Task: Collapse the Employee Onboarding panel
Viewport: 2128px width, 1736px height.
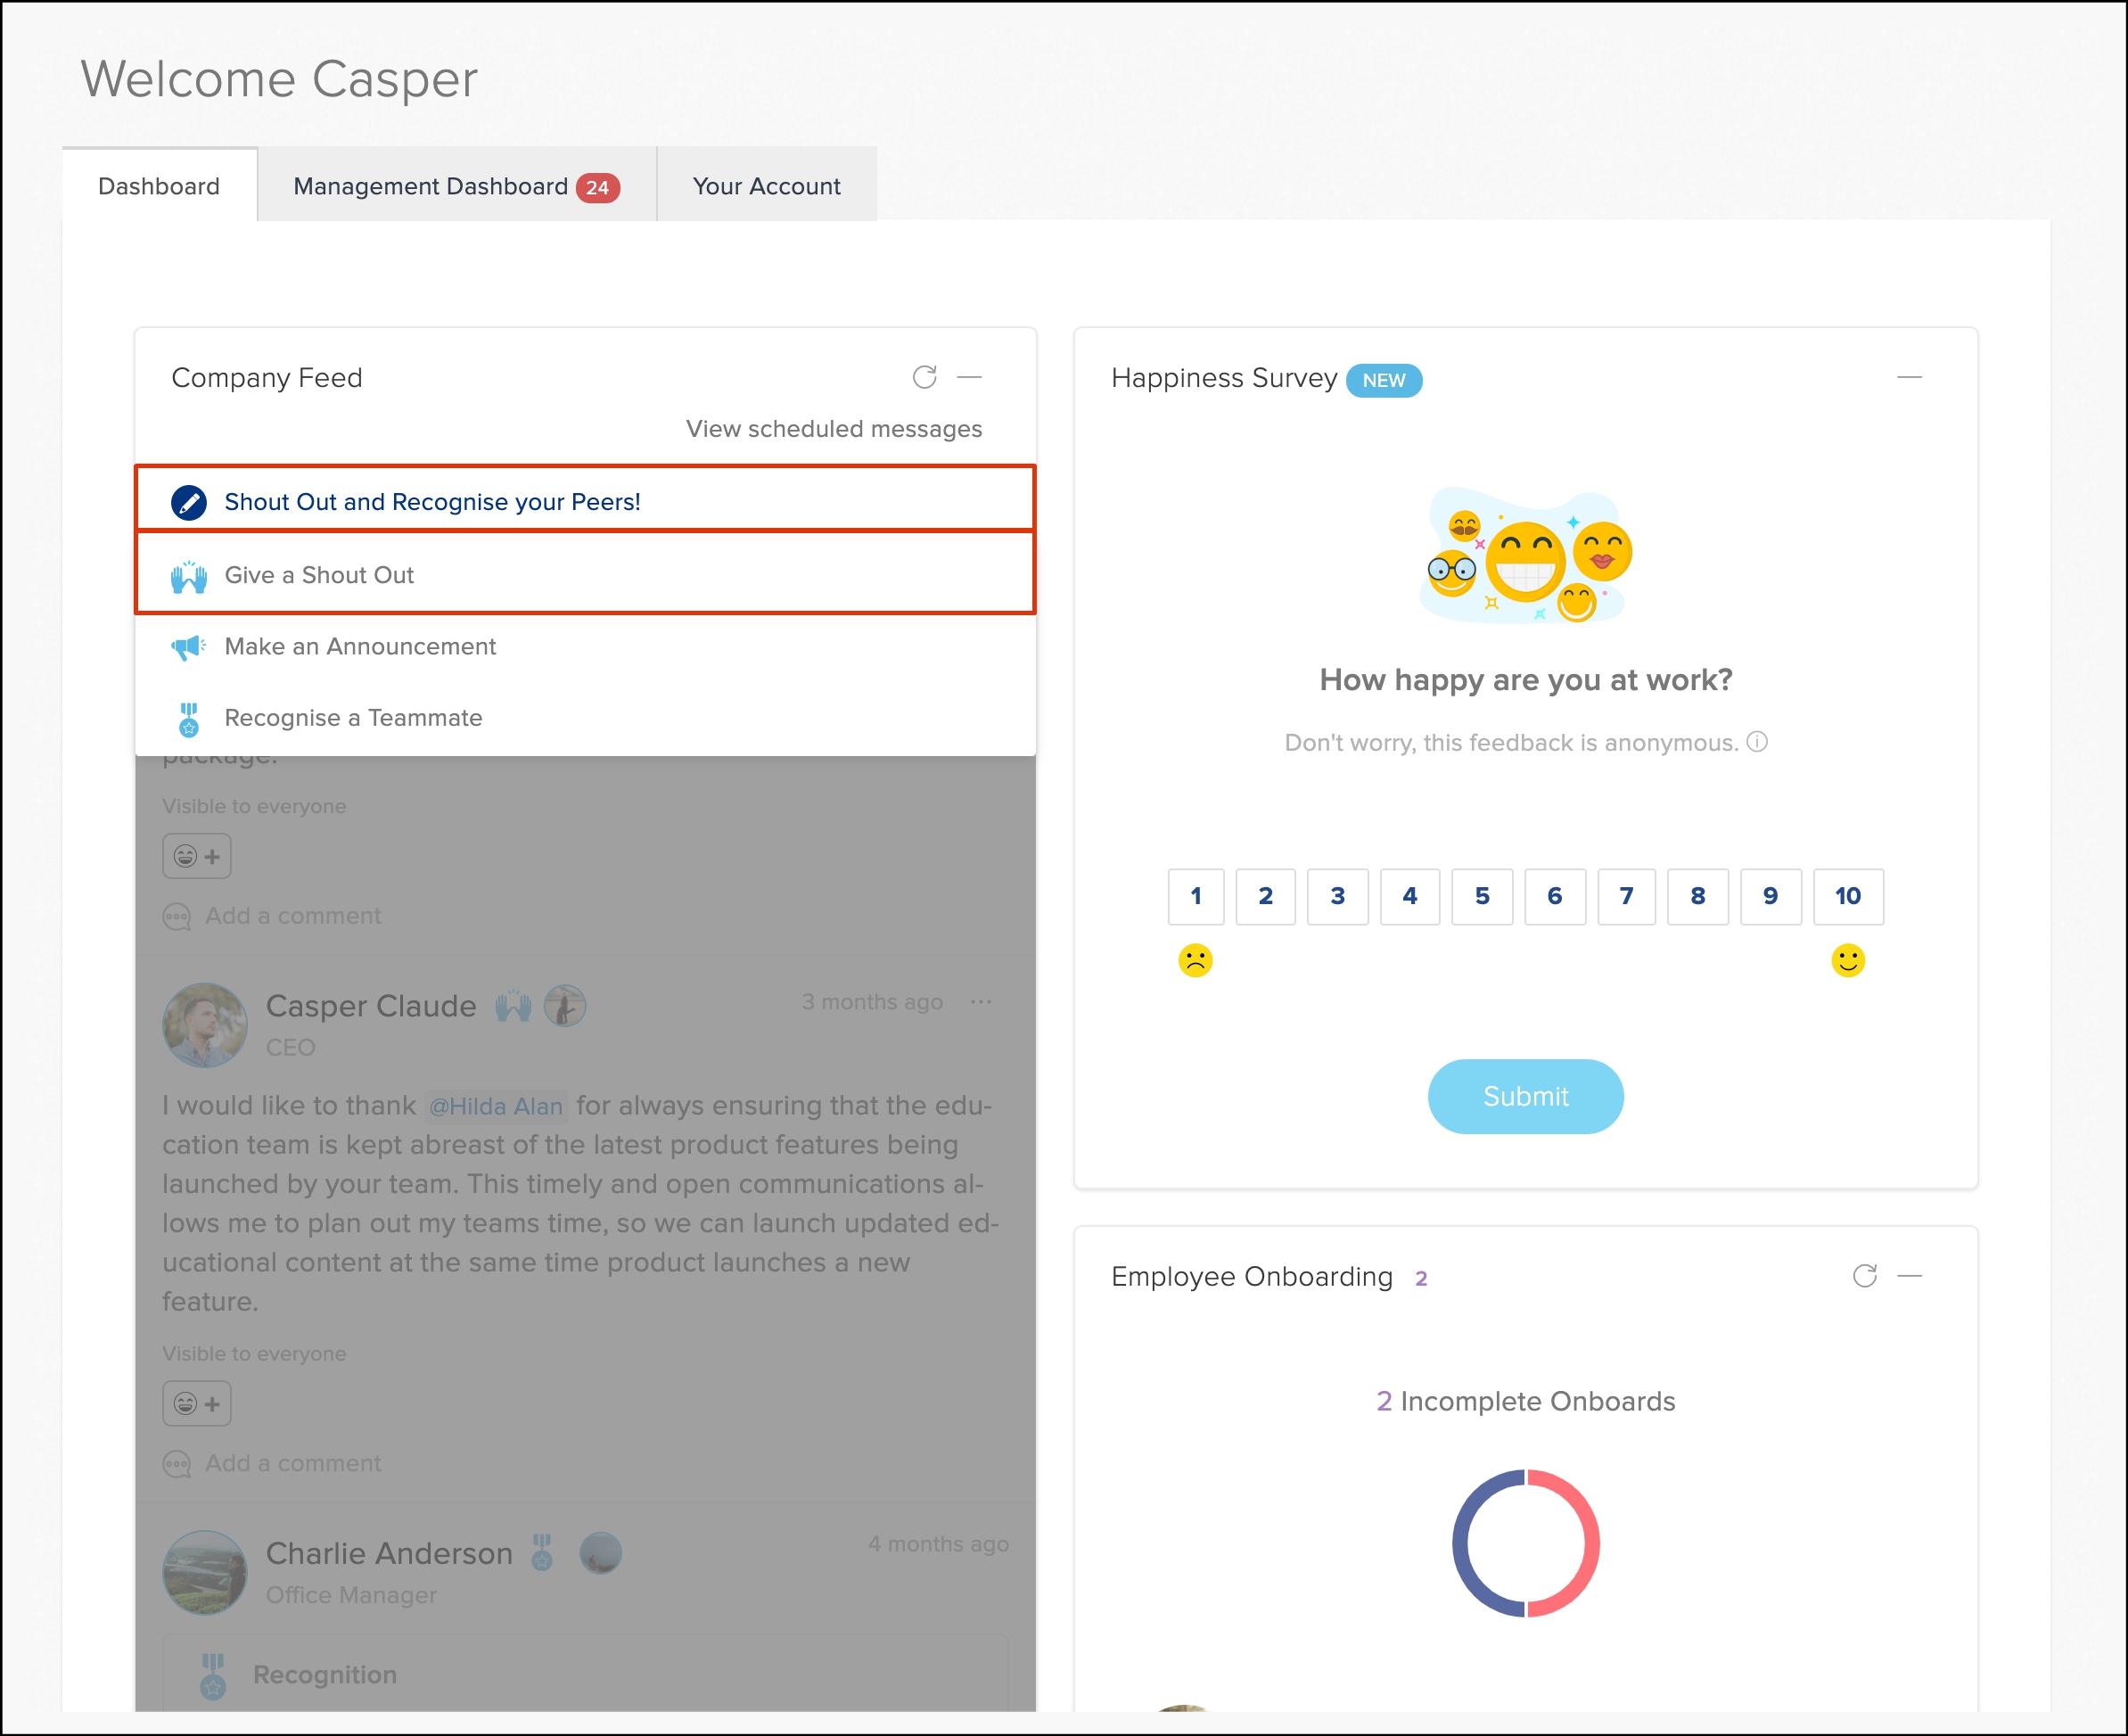Action: [1909, 1276]
